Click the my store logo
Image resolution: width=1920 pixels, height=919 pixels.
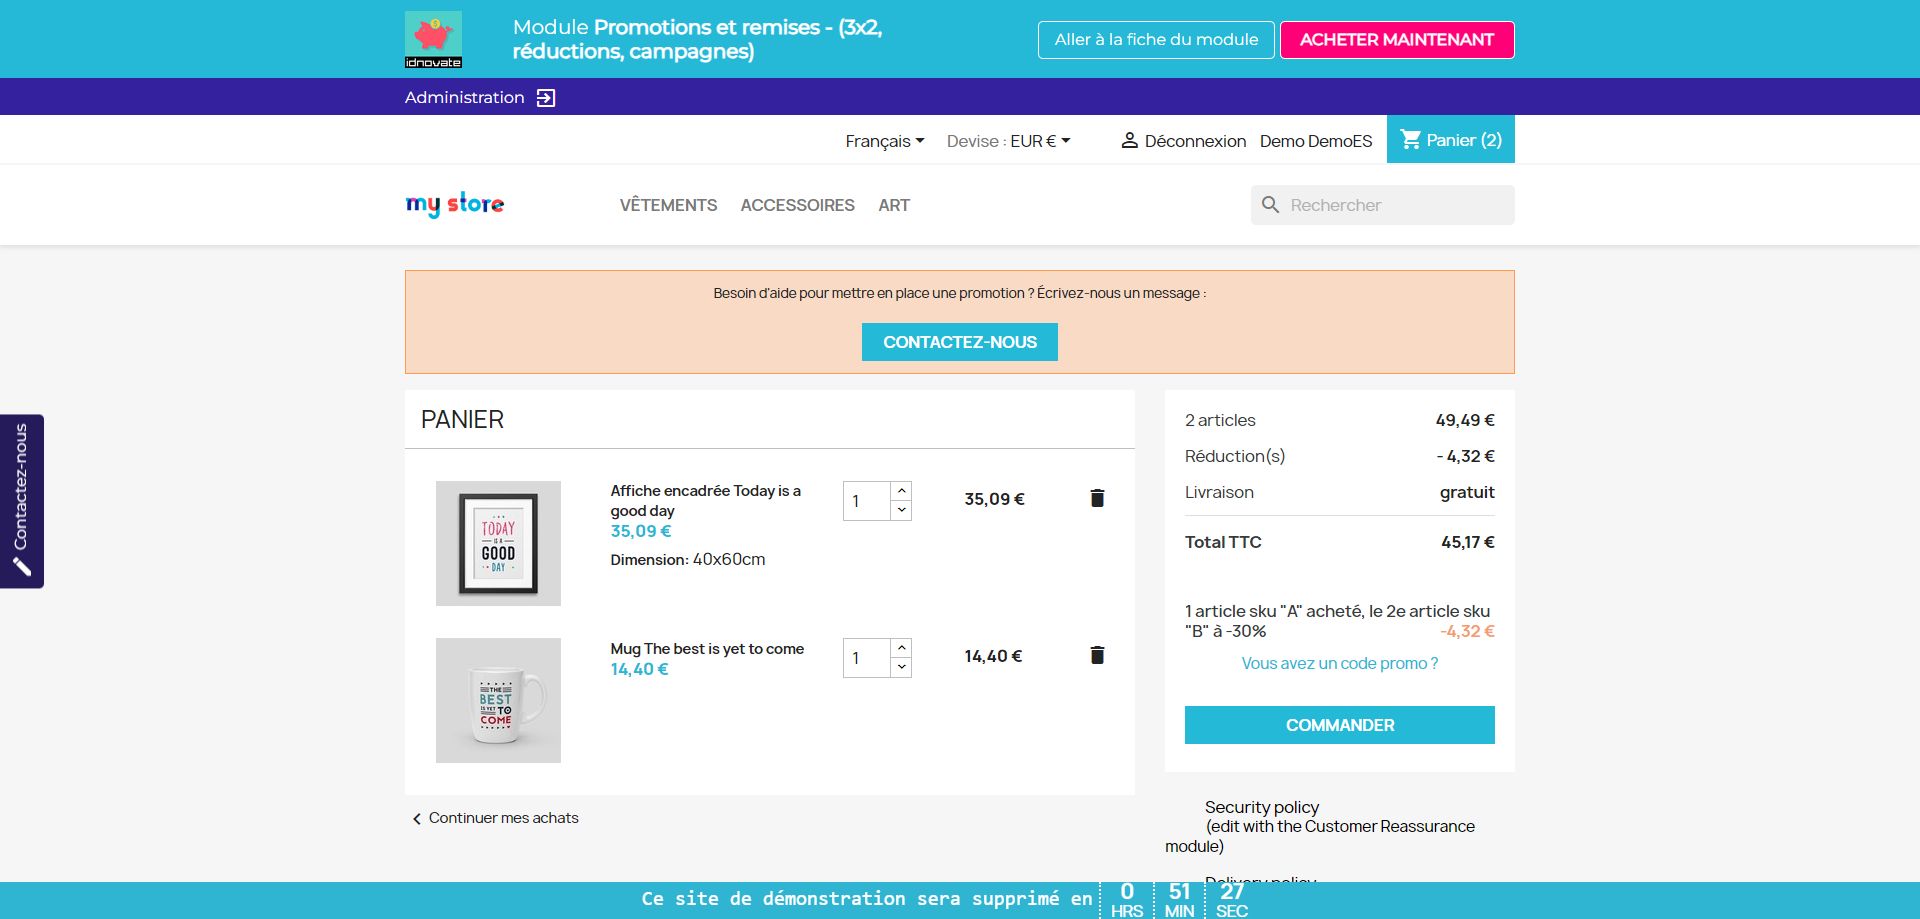pos(455,204)
